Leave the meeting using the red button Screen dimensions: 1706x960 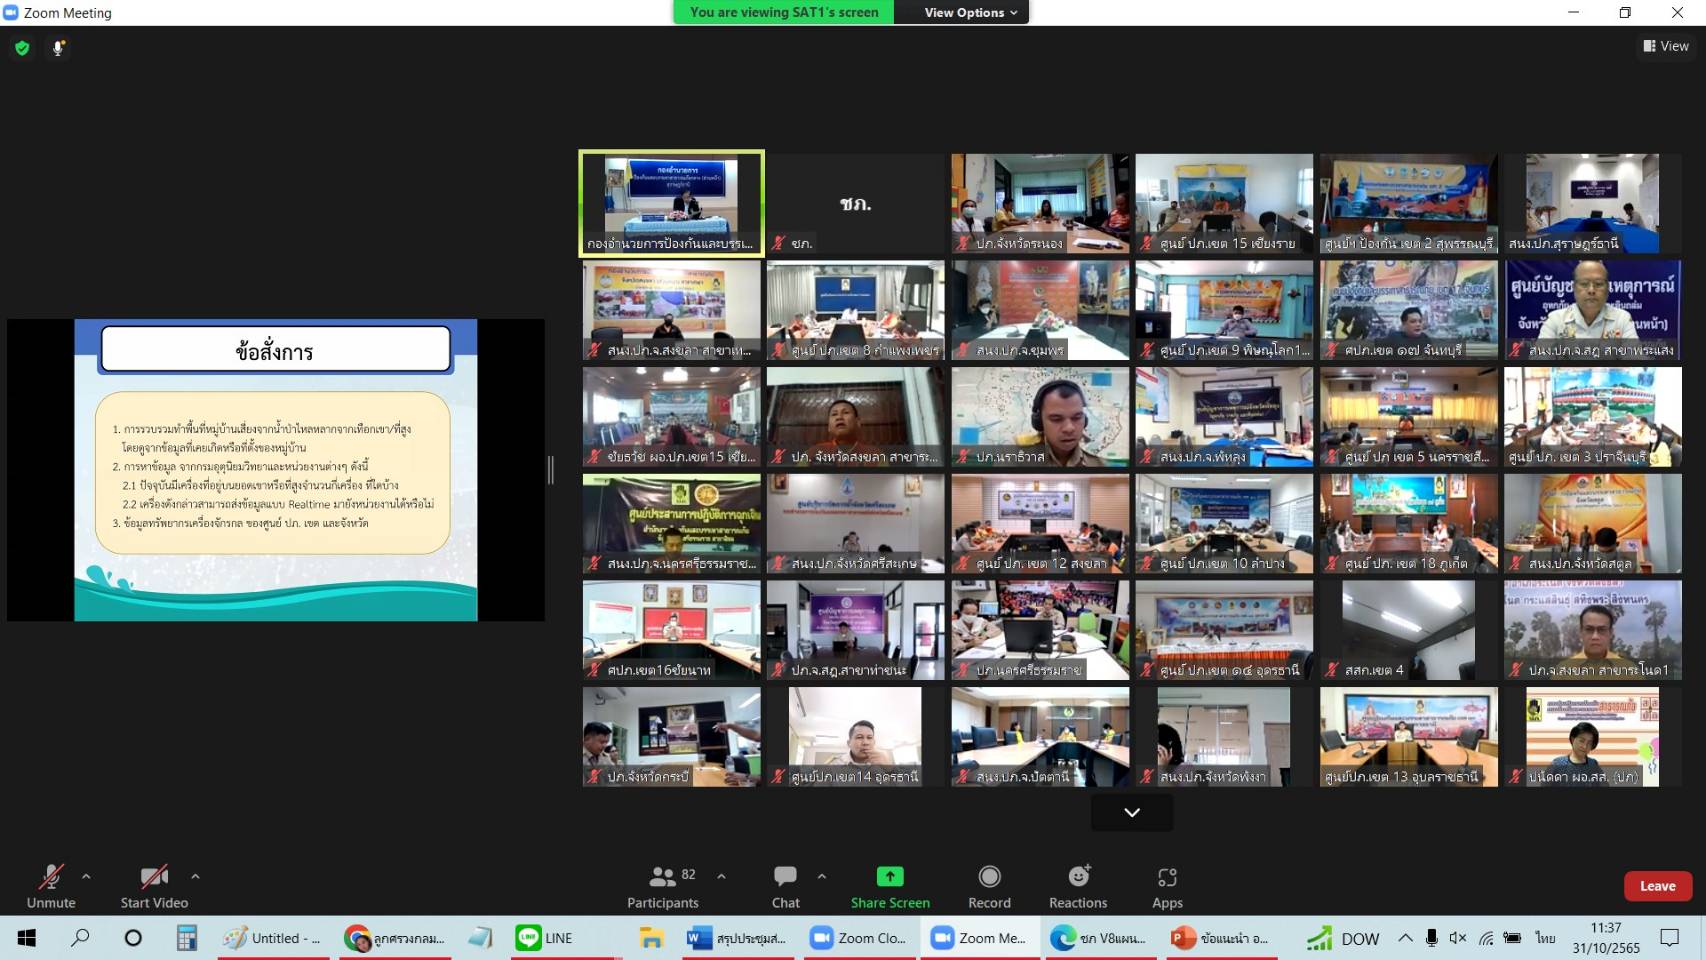point(1657,886)
